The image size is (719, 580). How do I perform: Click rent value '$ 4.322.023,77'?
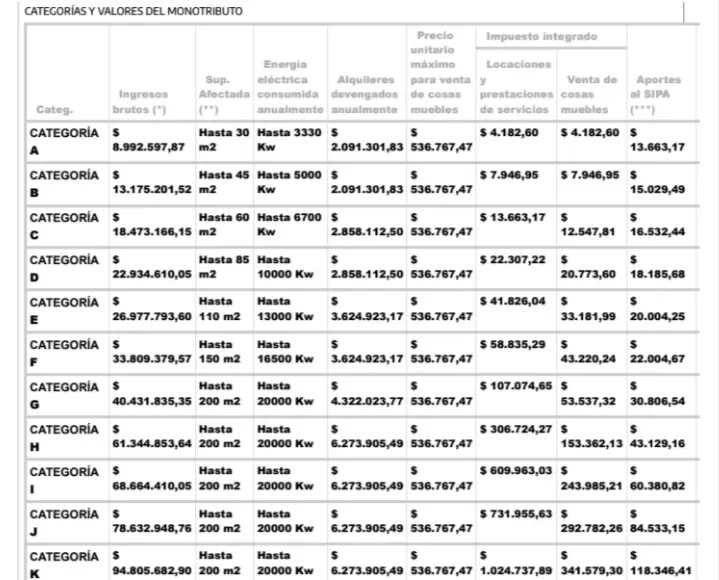pyautogui.click(x=367, y=394)
